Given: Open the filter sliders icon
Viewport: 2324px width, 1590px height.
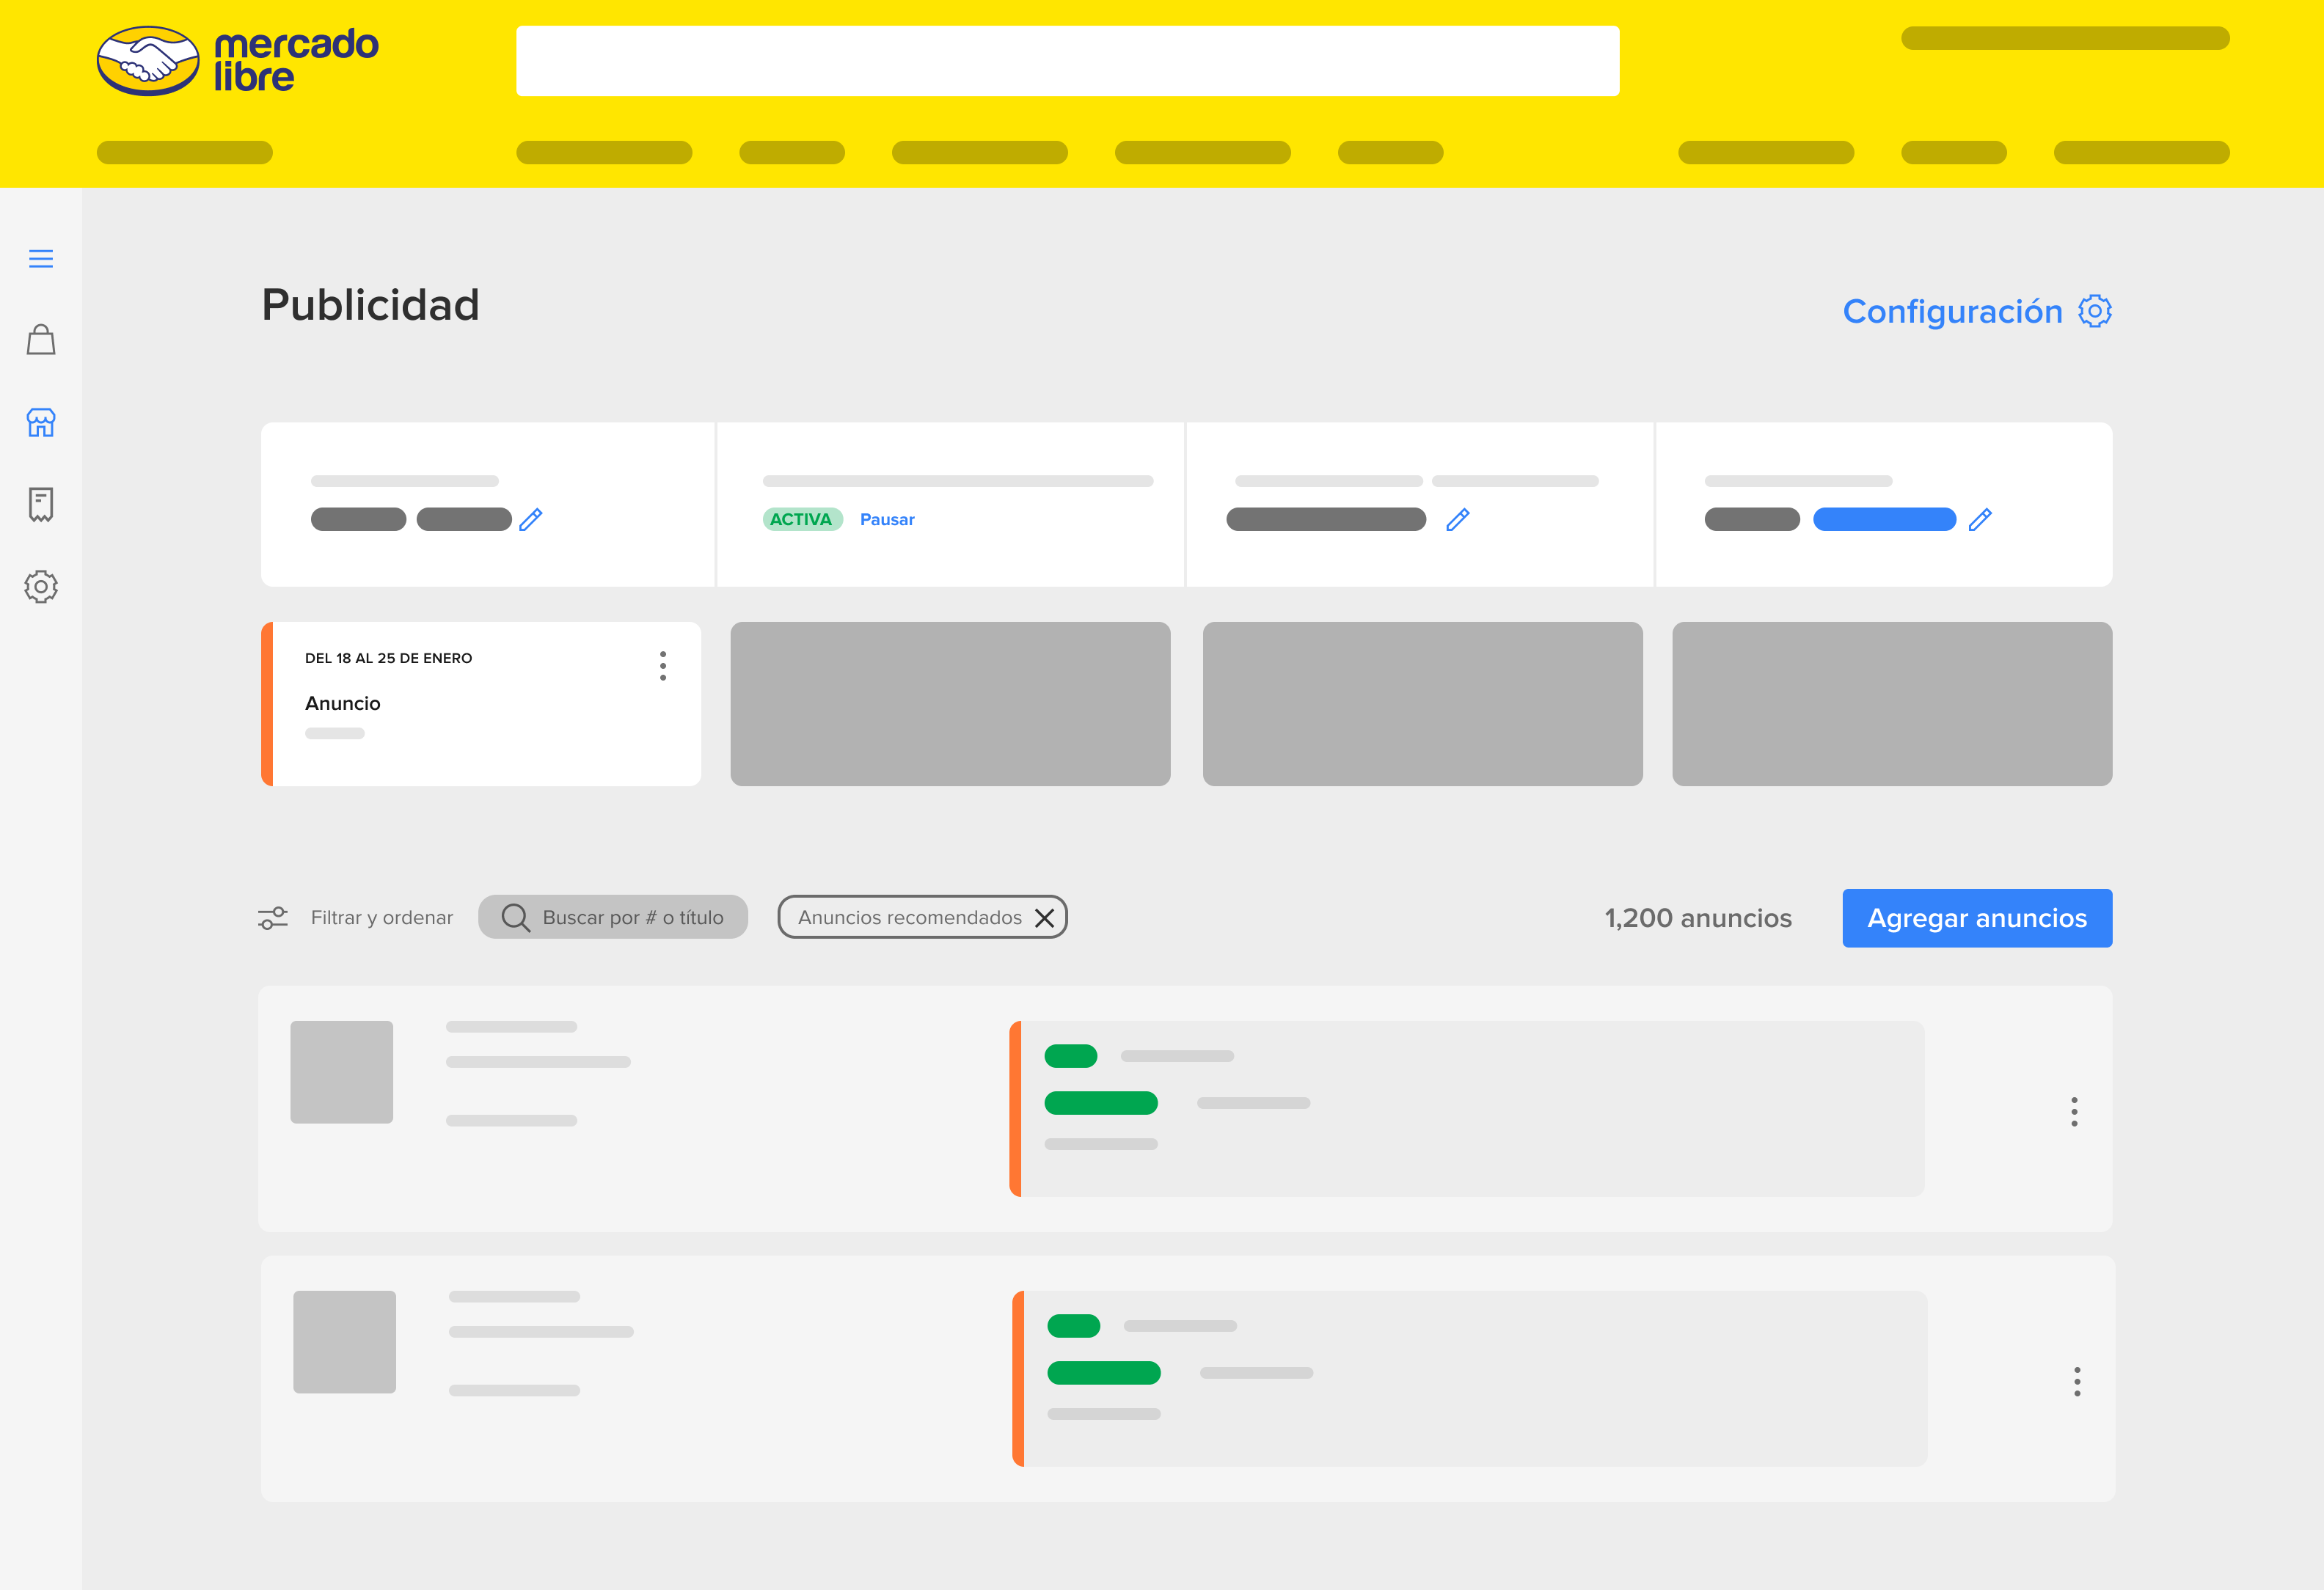Looking at the screenshot, I should tap(273, 917).
